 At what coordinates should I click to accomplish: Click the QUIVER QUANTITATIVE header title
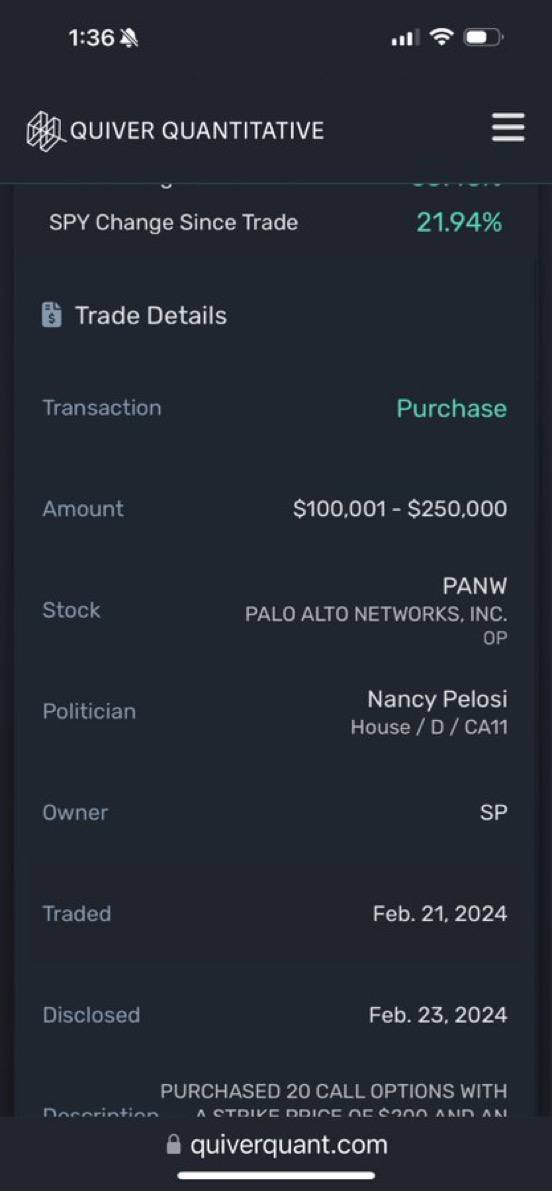[x=197, y=131]
